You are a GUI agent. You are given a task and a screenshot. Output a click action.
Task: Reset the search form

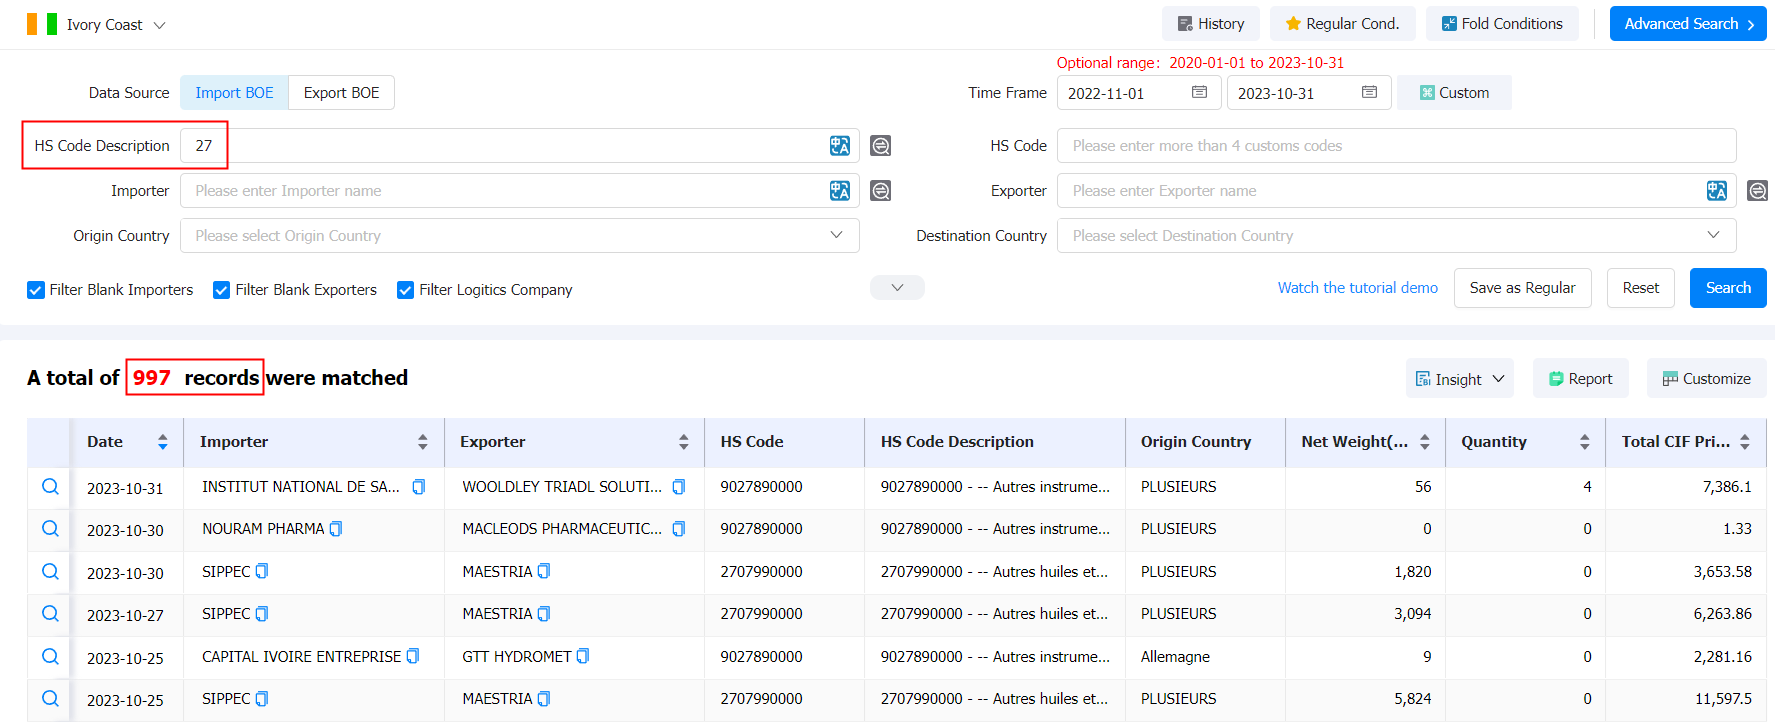tap(1640, 288)
